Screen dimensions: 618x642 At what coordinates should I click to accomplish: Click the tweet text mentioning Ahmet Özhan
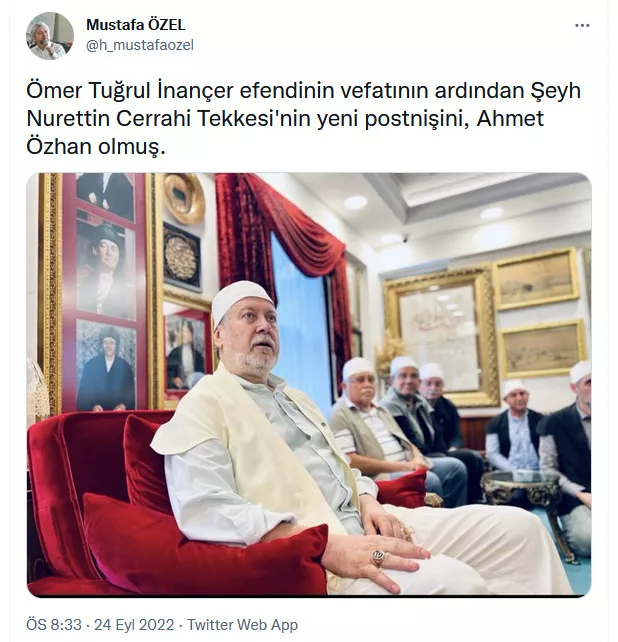(x=303, y=119)
